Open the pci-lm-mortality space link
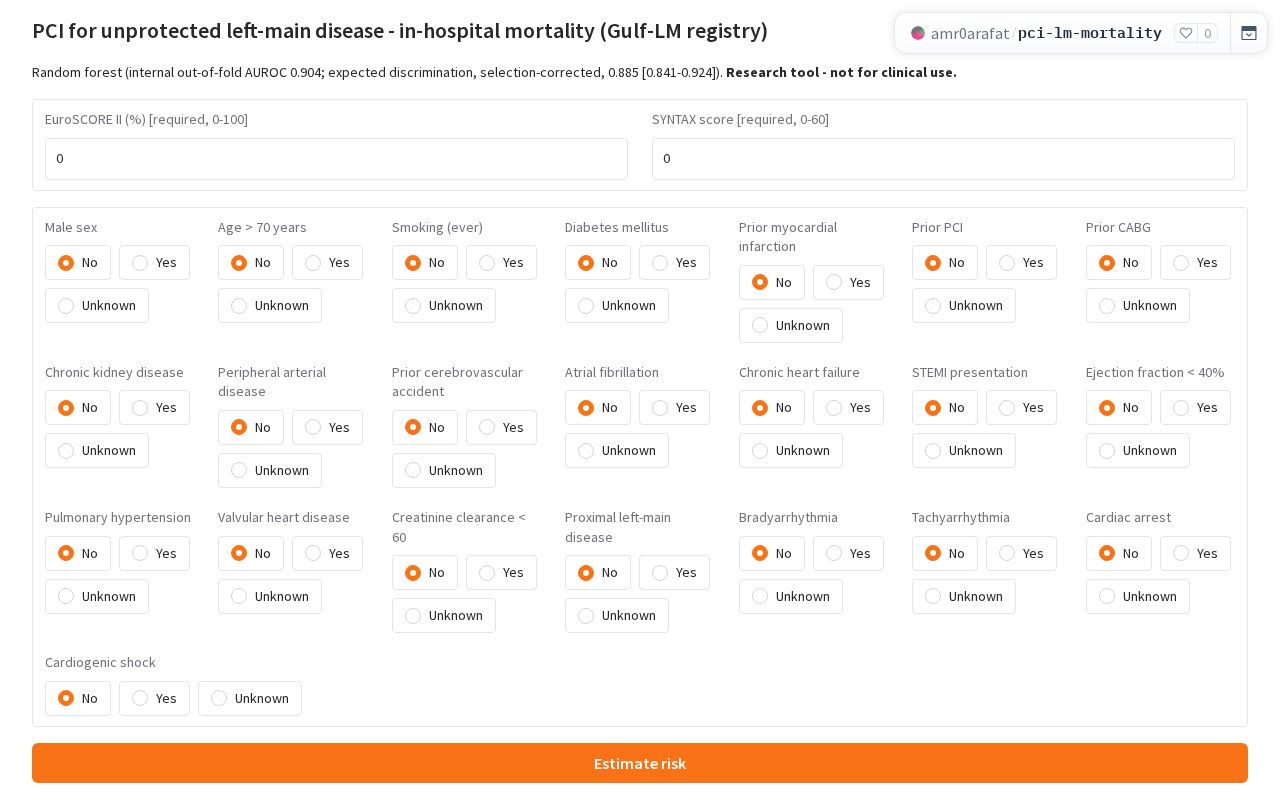The height and width of the screenshot is (800, 1280). tap(1090, 33)
